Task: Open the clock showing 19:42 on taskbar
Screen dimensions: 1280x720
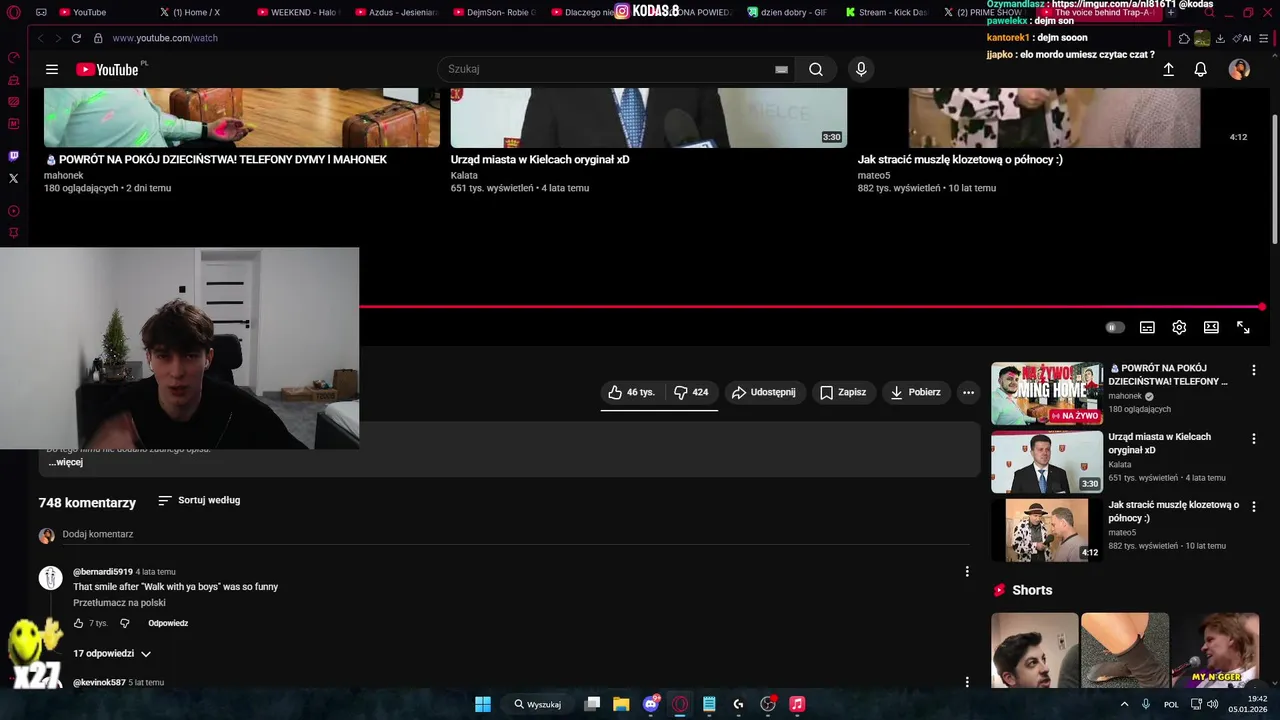Action: (x=1249, y=704)
